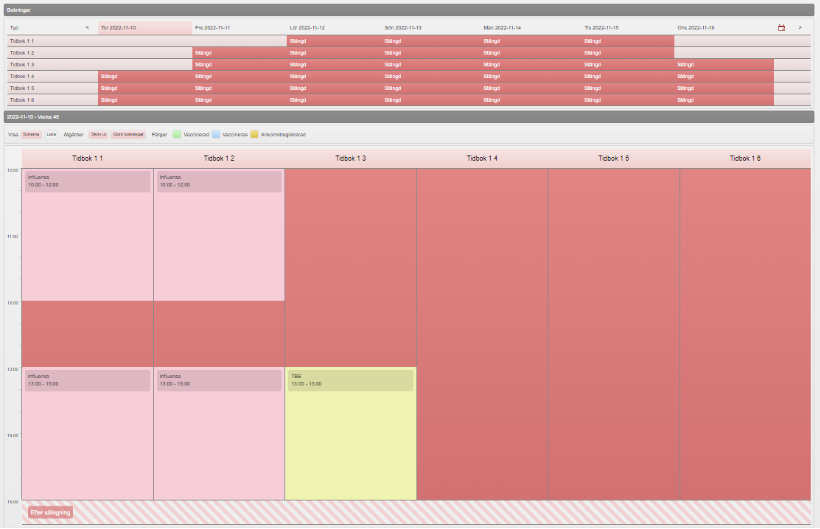Click the green Vaccinerad color swatch
The height and width of the screenshot is (529, 820).
[177, 133]
